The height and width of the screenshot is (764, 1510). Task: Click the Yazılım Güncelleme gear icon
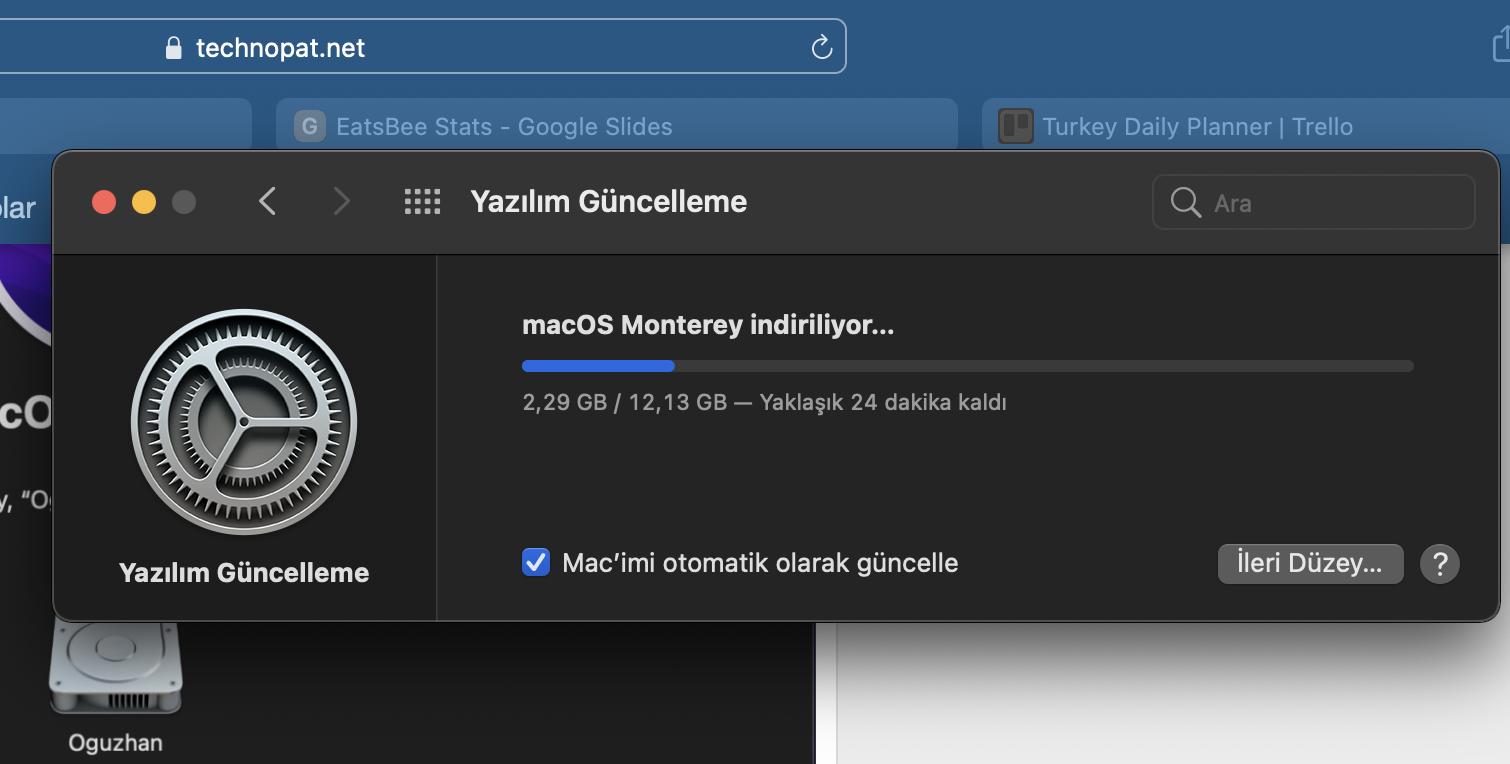[244, 422]
